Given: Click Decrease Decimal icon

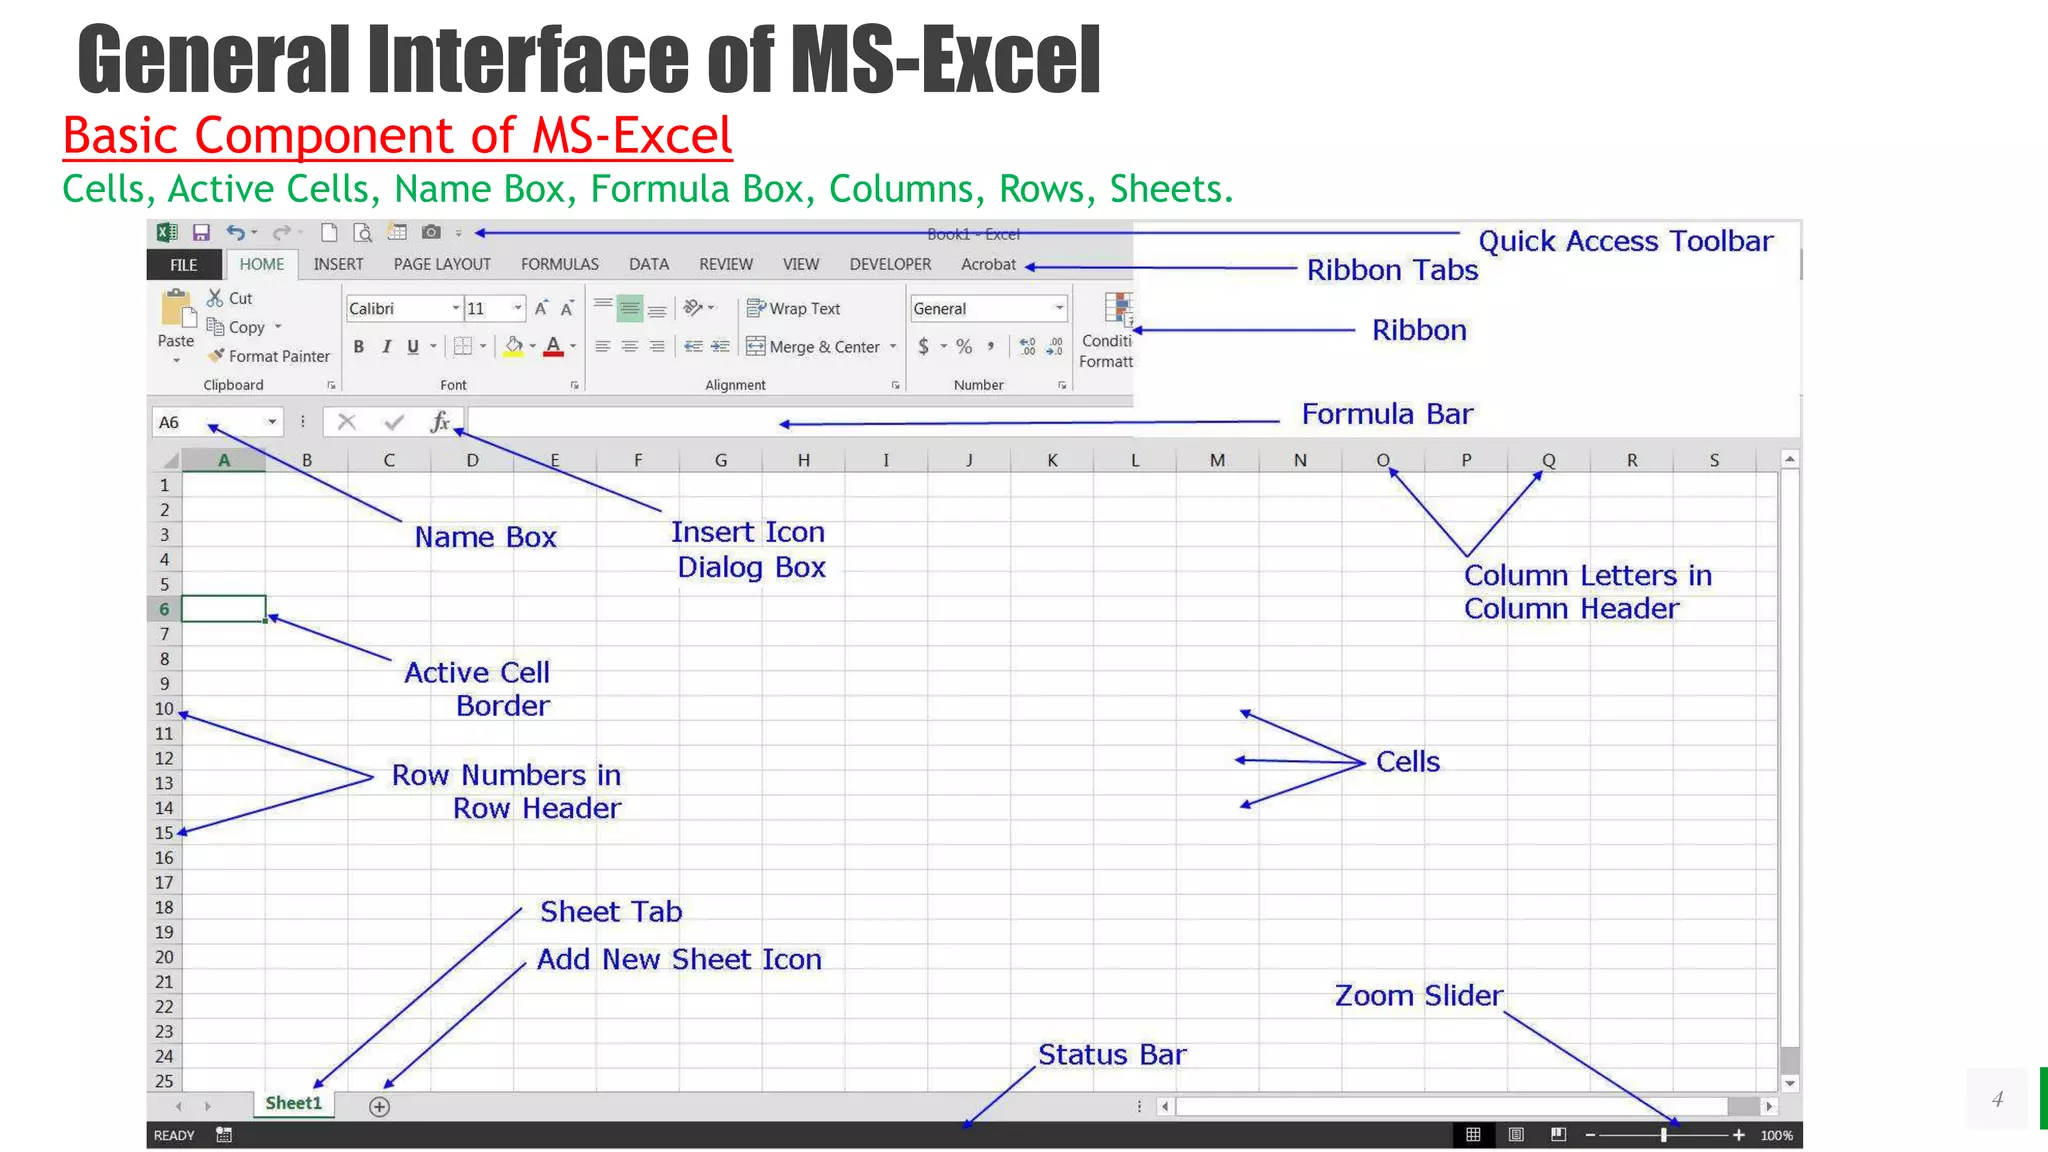Looking at the screenshot, I should coord(1055,347).
